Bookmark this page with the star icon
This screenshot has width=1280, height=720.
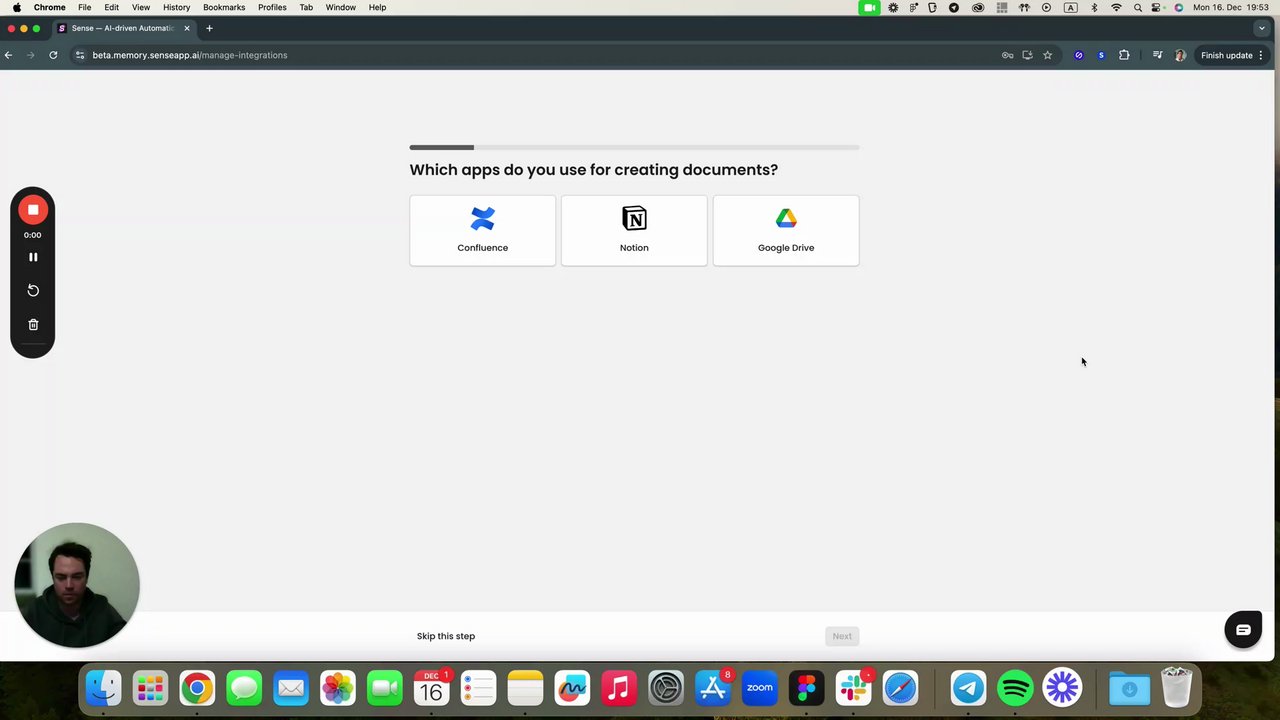coord(1047,55)
